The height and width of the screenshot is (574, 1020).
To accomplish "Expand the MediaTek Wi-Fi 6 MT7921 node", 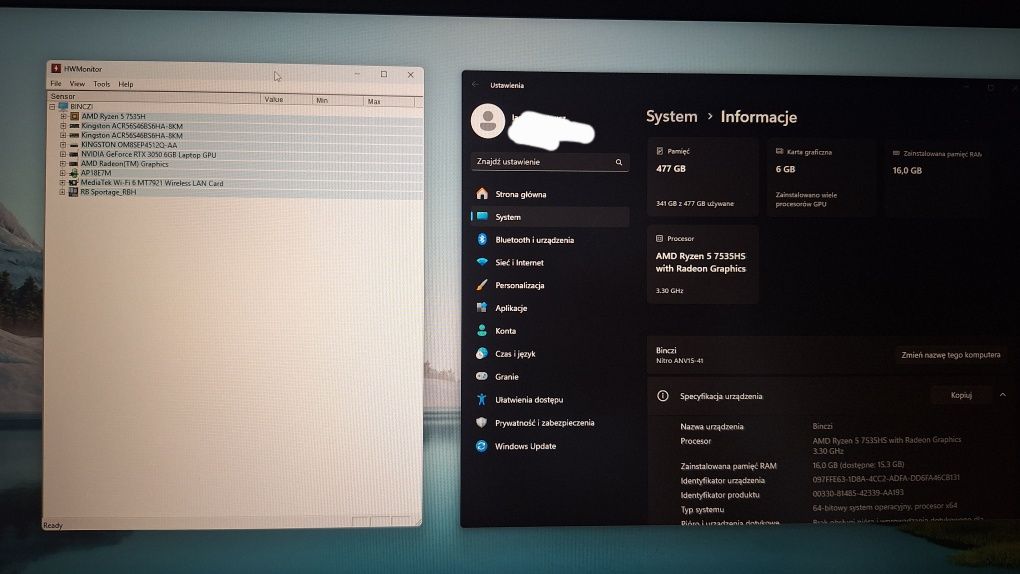I will (x=63, y=183).
